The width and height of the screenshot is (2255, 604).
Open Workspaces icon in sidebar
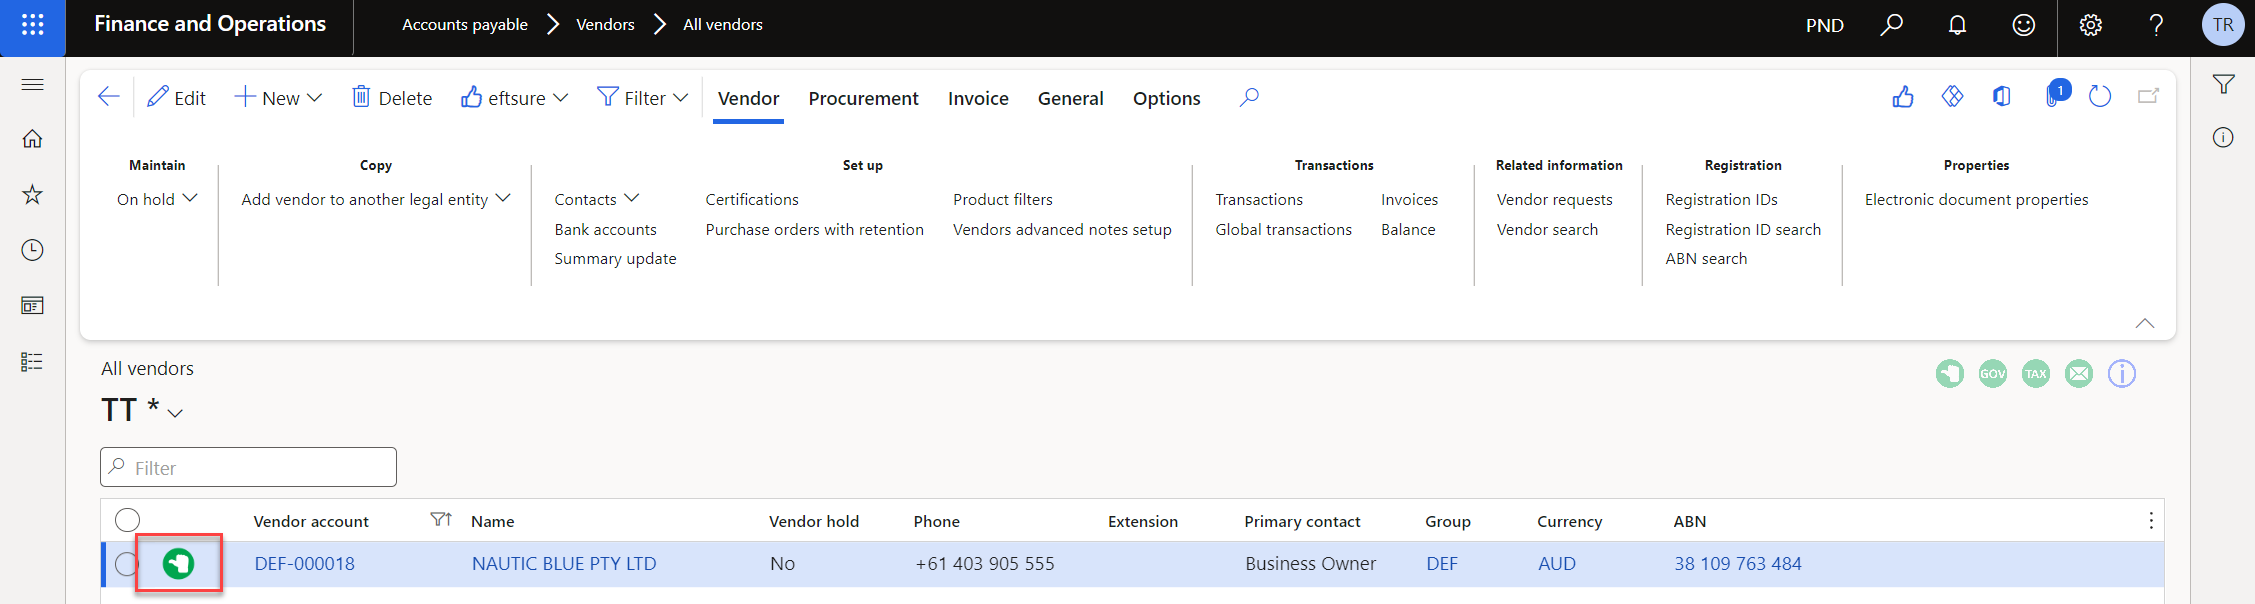[x=32, y=305]
